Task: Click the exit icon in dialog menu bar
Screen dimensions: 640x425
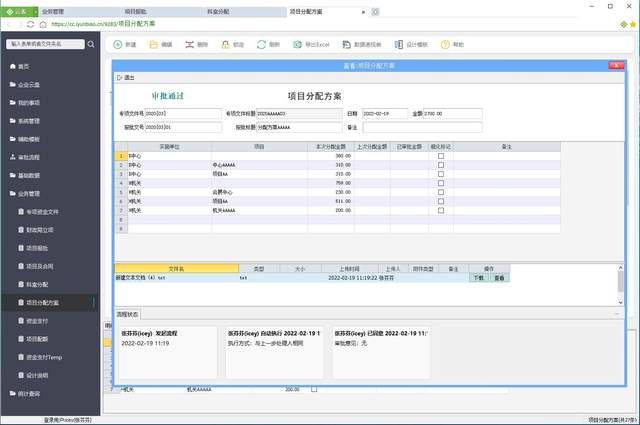Action: coord(119,78)
